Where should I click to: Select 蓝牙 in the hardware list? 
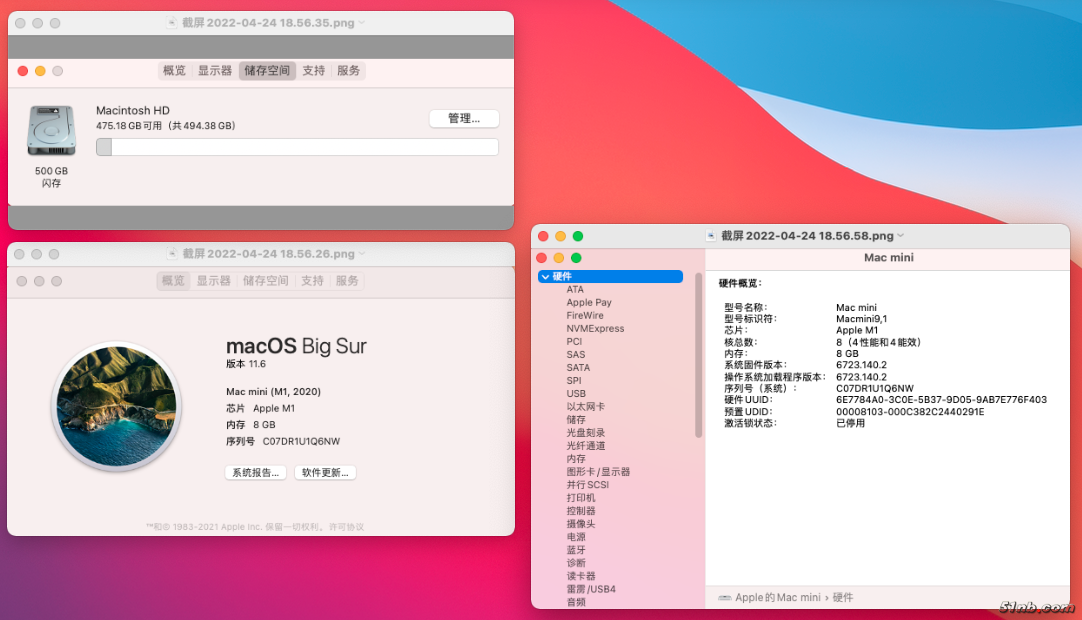point(576,550)
